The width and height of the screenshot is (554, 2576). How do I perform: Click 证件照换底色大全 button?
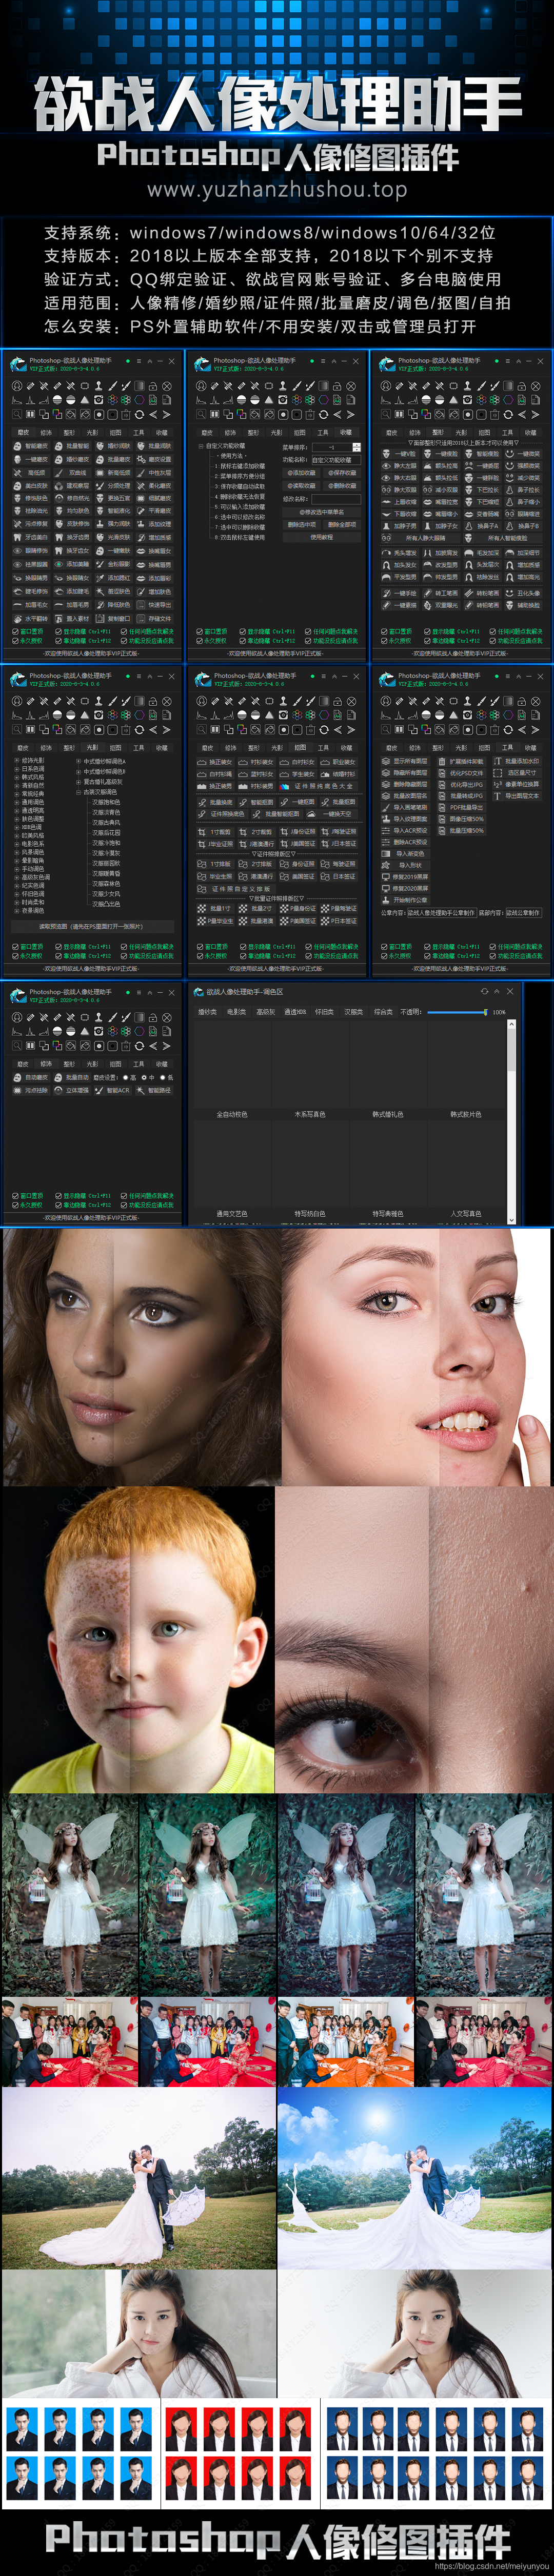pyautogui.click(x=317, y=786)
